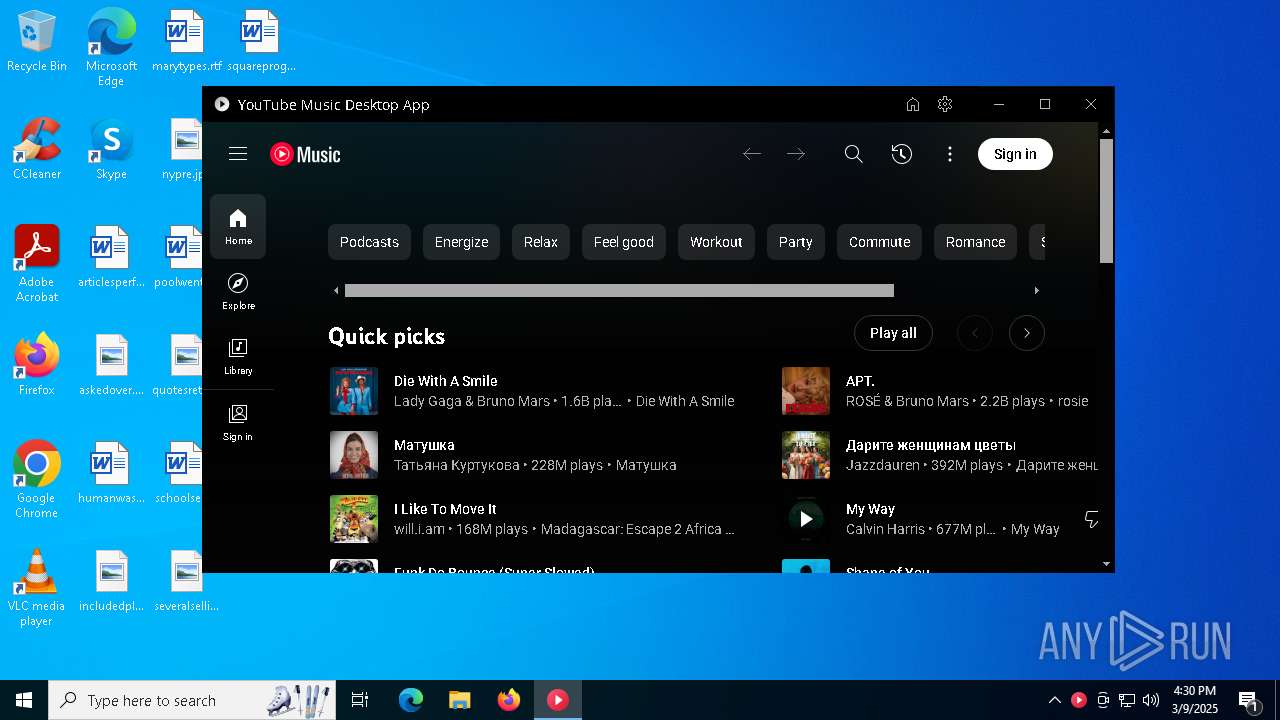
Task: Select Library in the sidebar
Action: pyautogui.click(x=238, y=357)
